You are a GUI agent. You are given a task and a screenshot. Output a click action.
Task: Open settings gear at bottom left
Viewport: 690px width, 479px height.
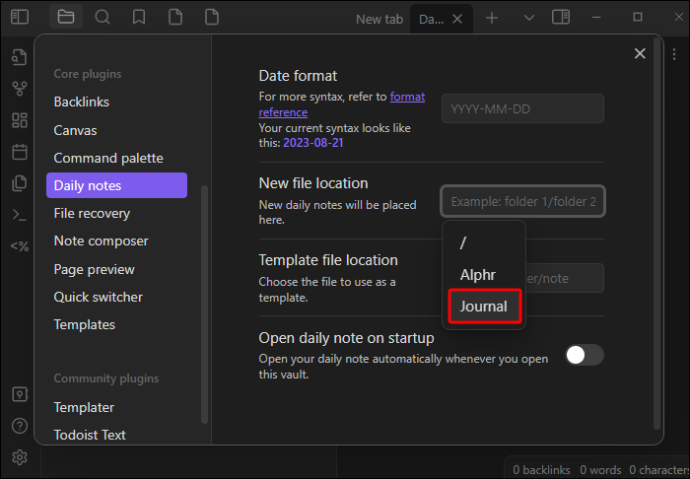(x=19, y=457)
